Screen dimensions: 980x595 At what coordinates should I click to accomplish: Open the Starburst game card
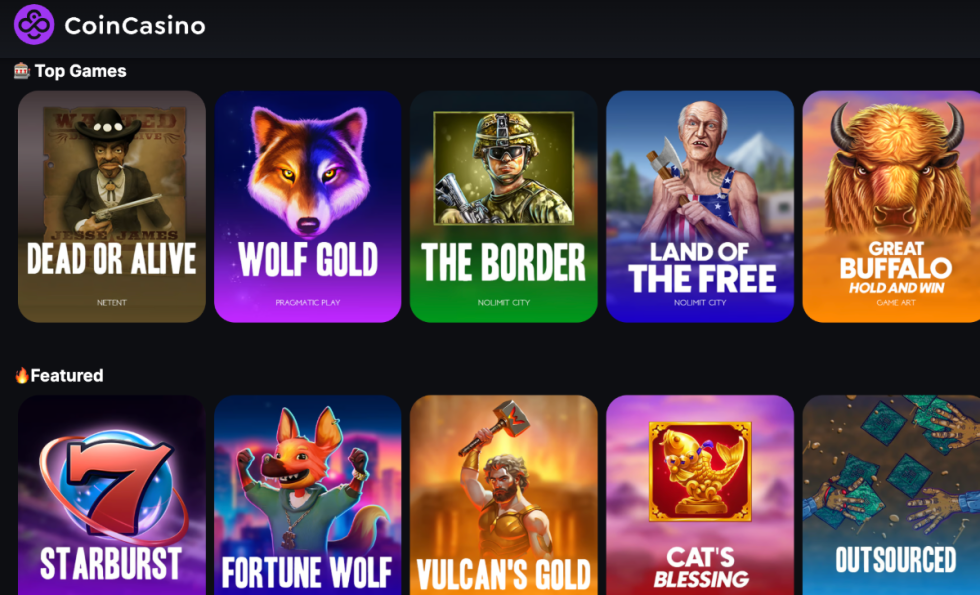pos(112,495)
